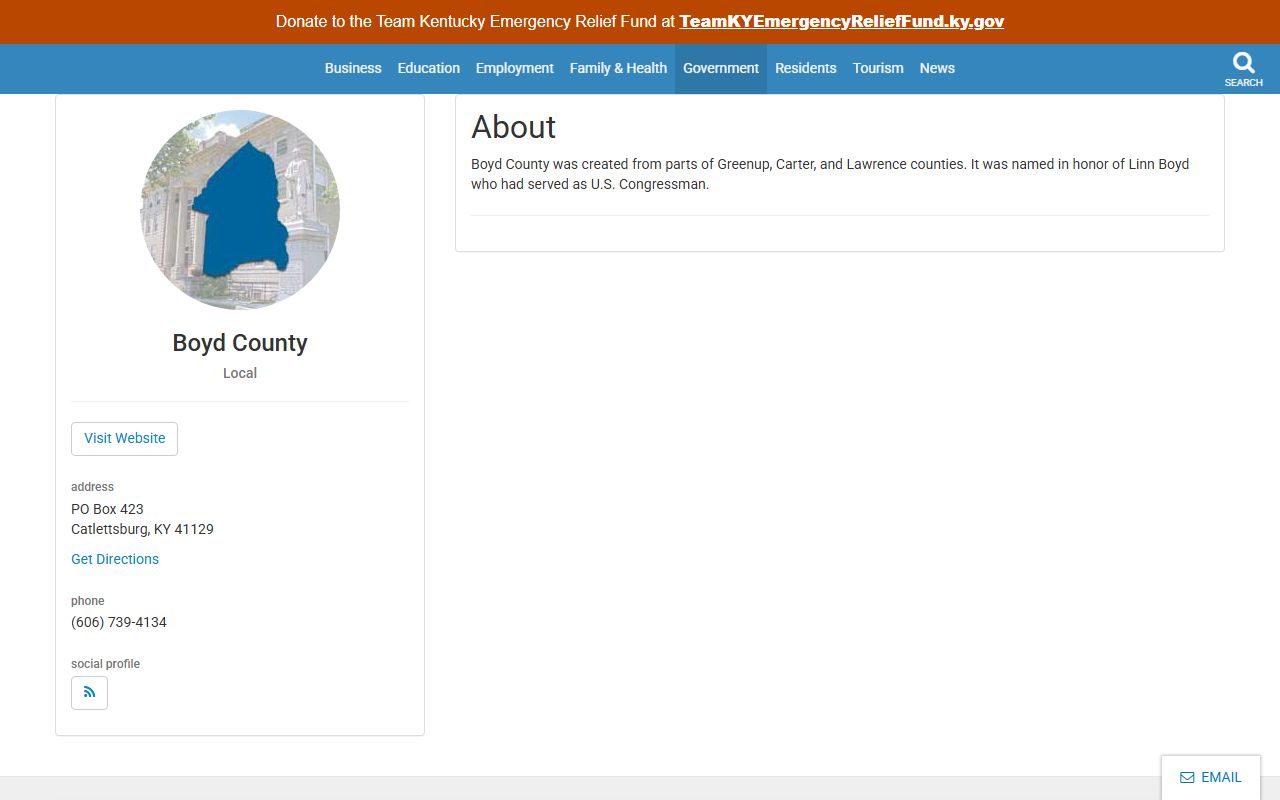Open the Government menu
This screenshot has height=800, width=1280.
click(721, 68)
